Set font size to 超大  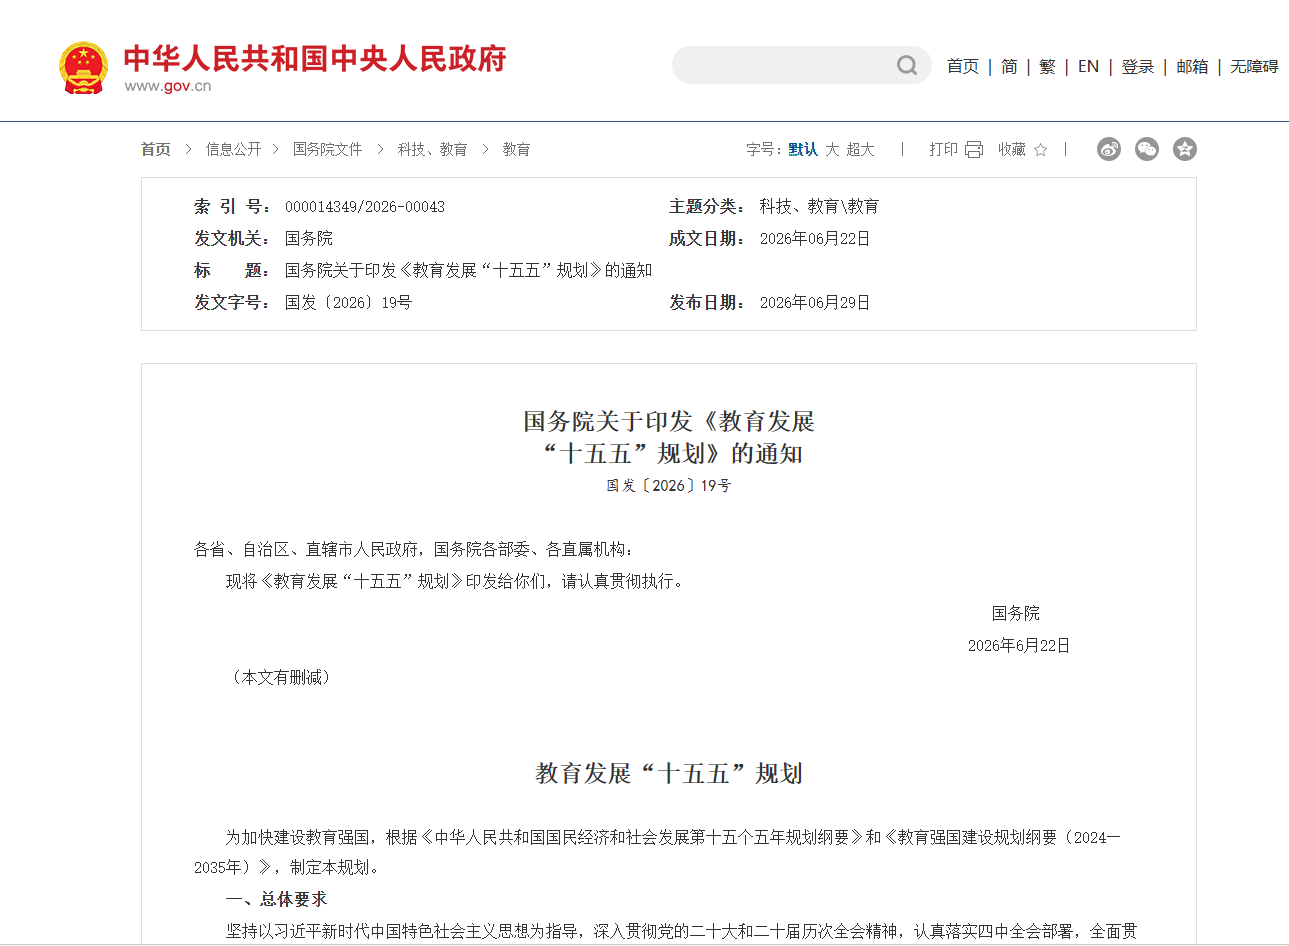pyautogui.click(x=860, y=149)
